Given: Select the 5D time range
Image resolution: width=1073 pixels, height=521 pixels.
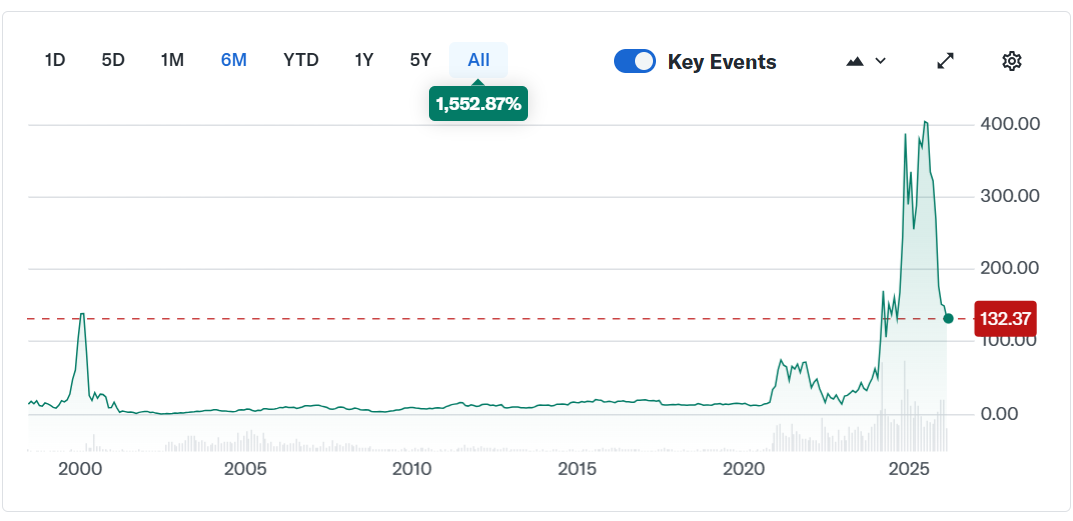Looking at the screenshot, I should click(113, 60).
